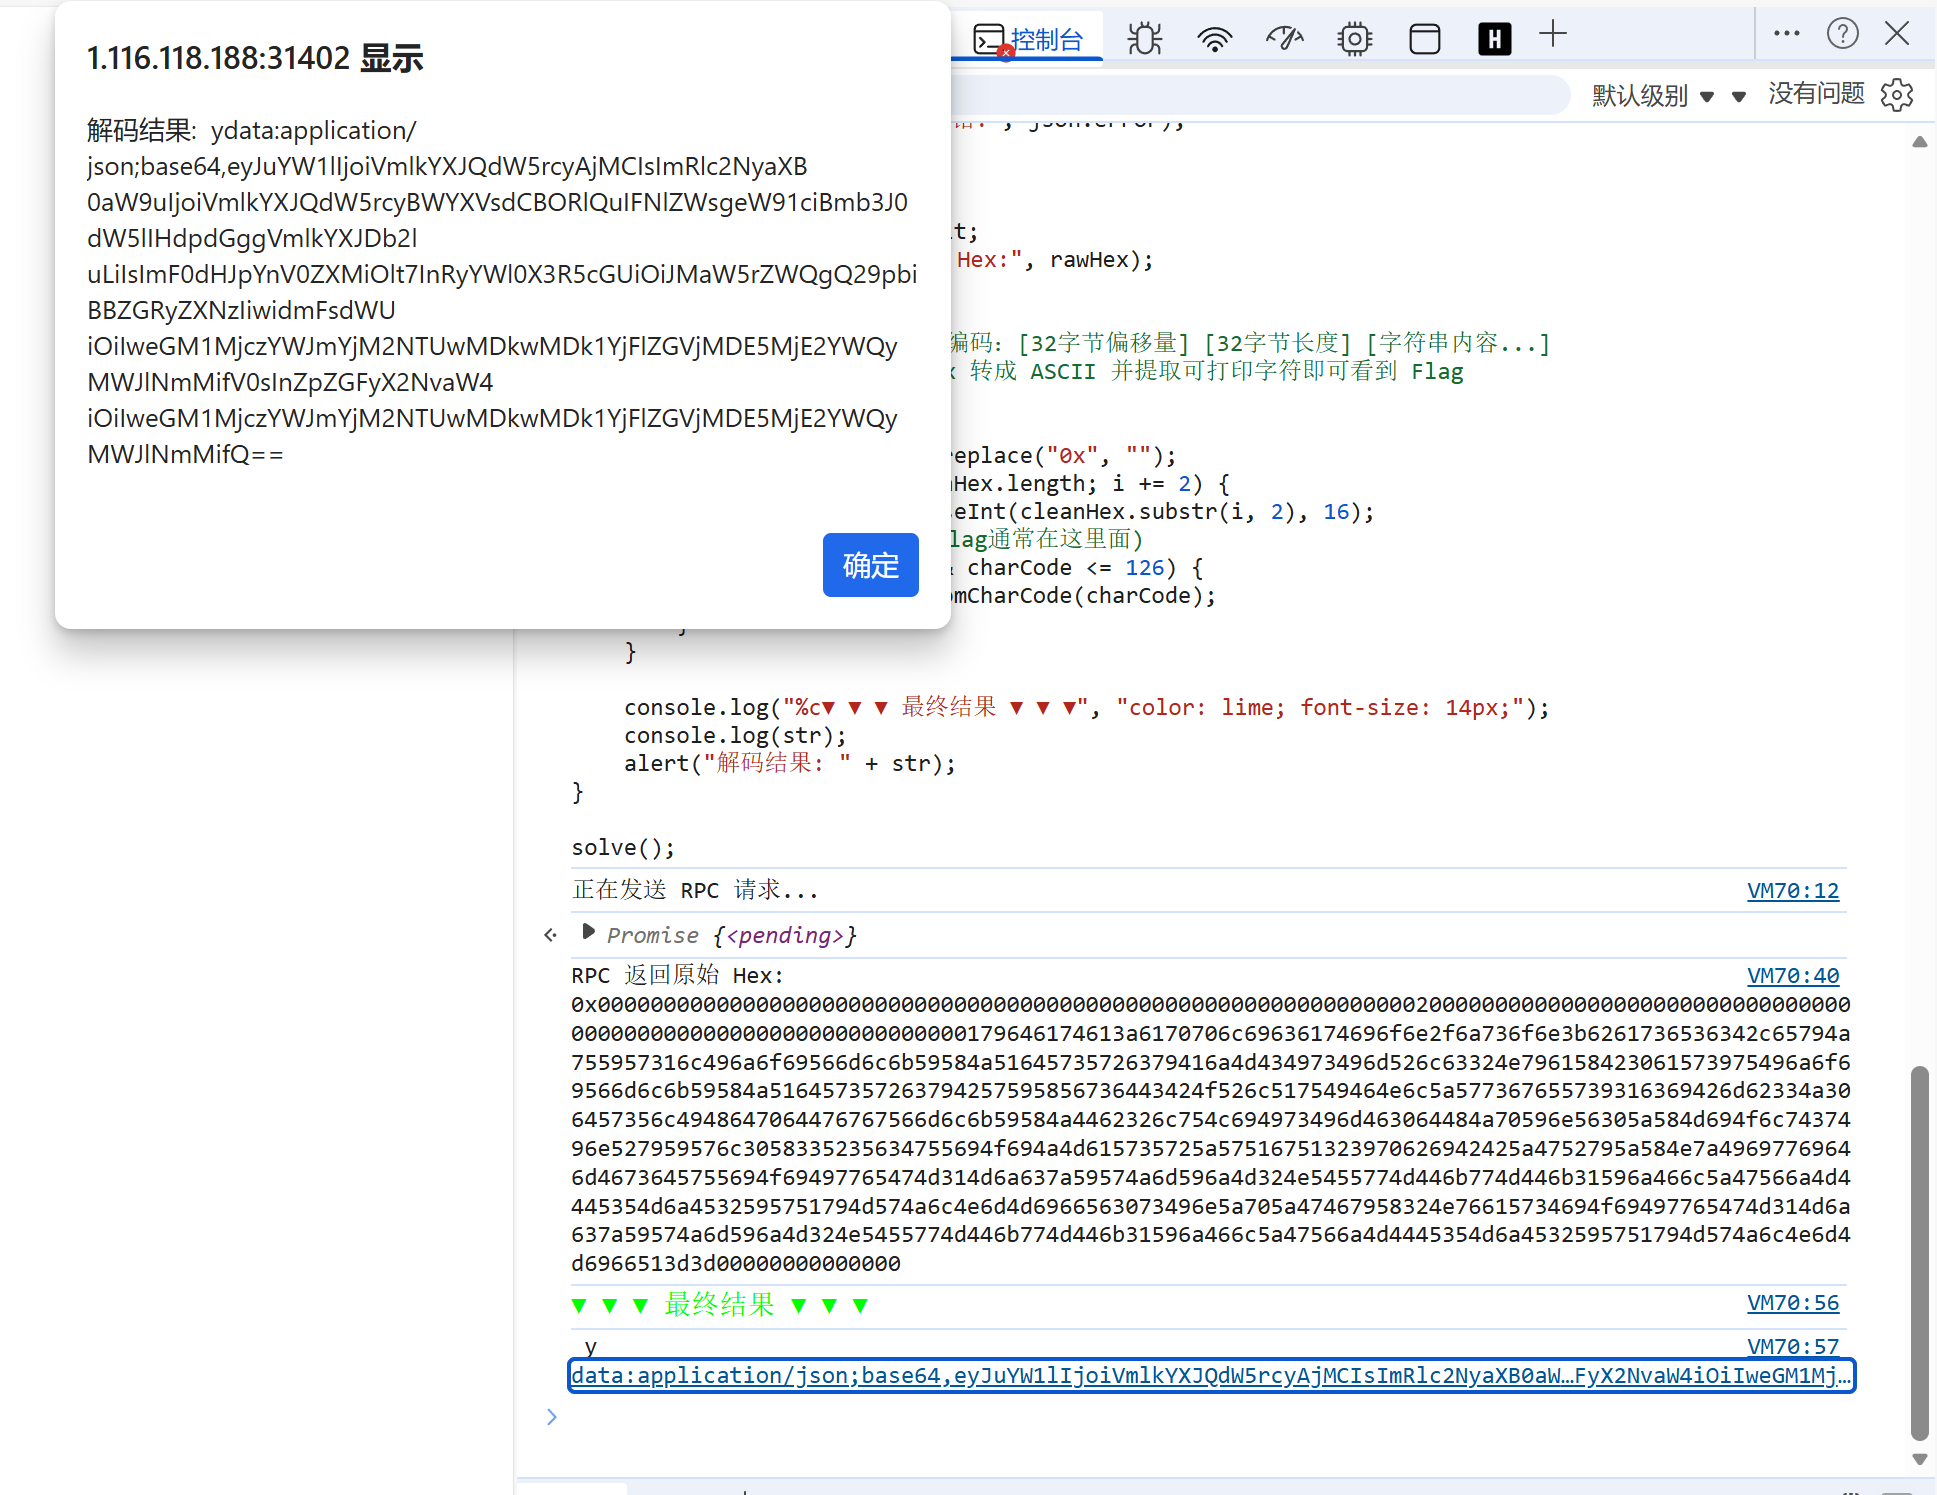Open DevTools help question mark icon
Image resolution: width=1937 pixels, height=1495 pixels.
(1842, 34)
